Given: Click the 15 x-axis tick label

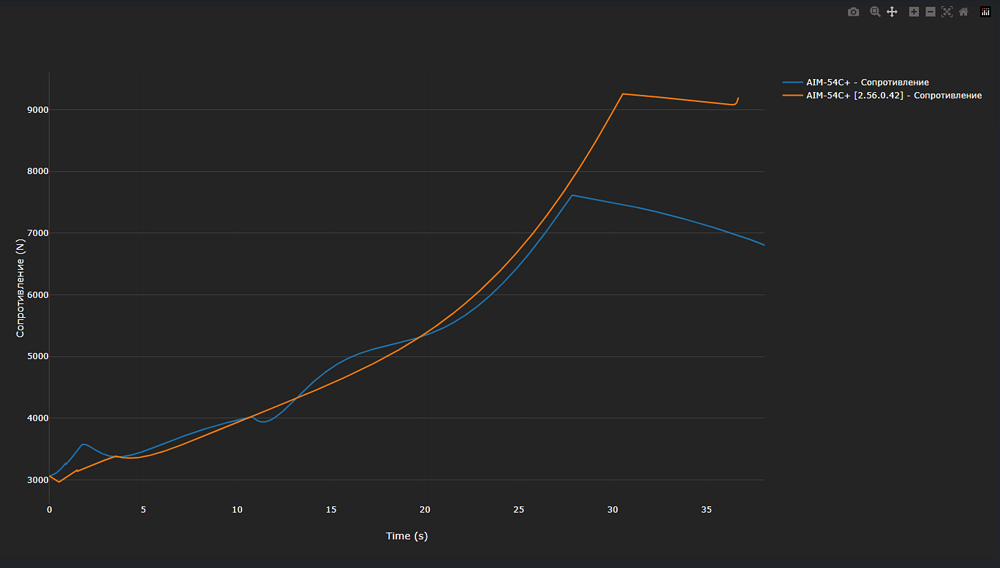Looking at the screenshot, I should coord(331,510).
